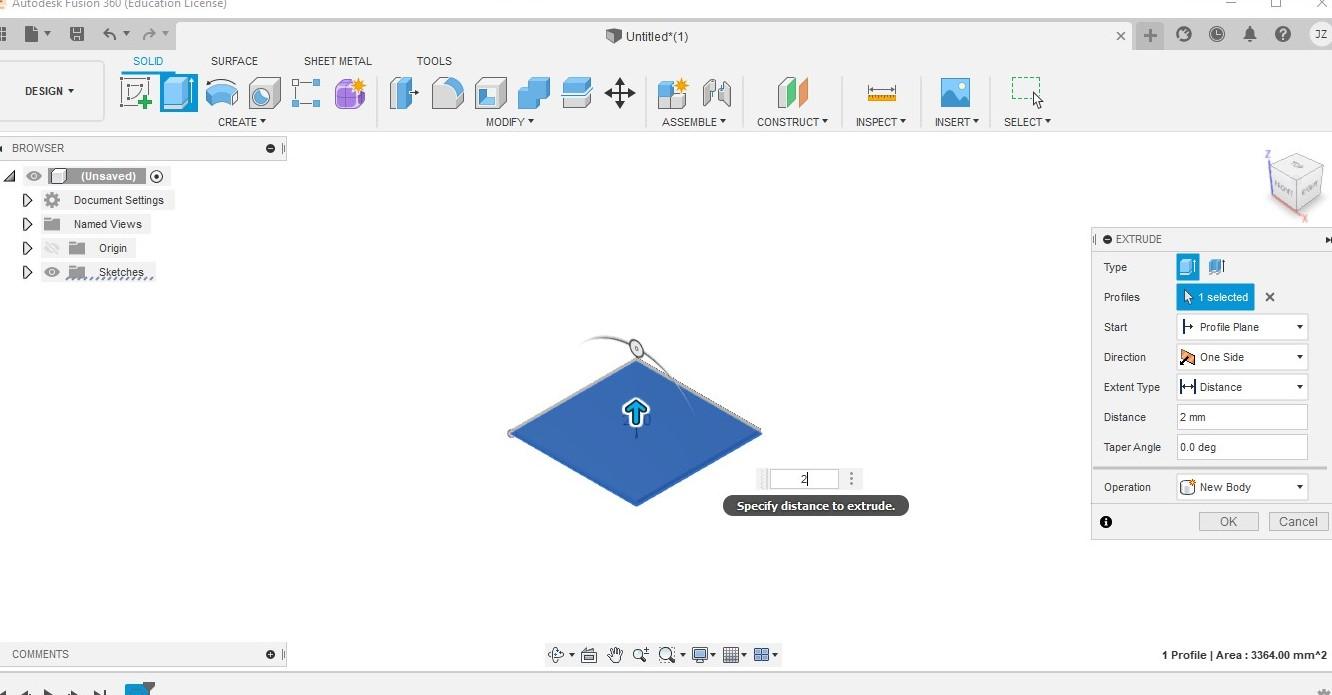Undo the last action
This screenshot has width=1332, height=695.
[109, 34]
